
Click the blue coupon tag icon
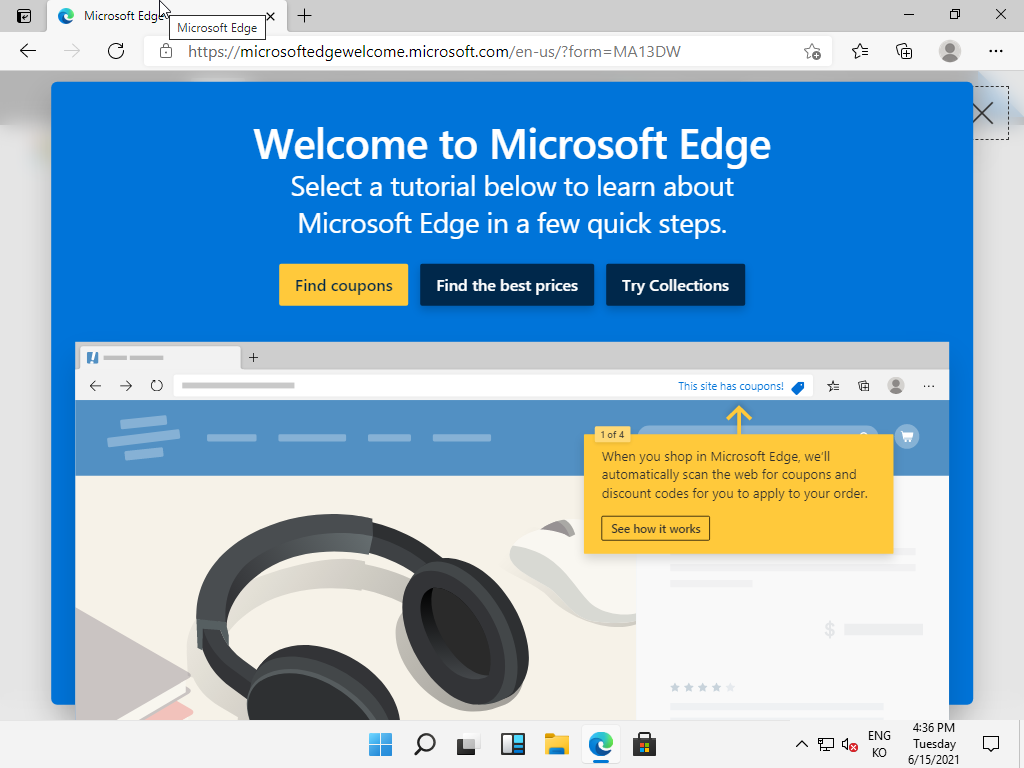point(797,387)
